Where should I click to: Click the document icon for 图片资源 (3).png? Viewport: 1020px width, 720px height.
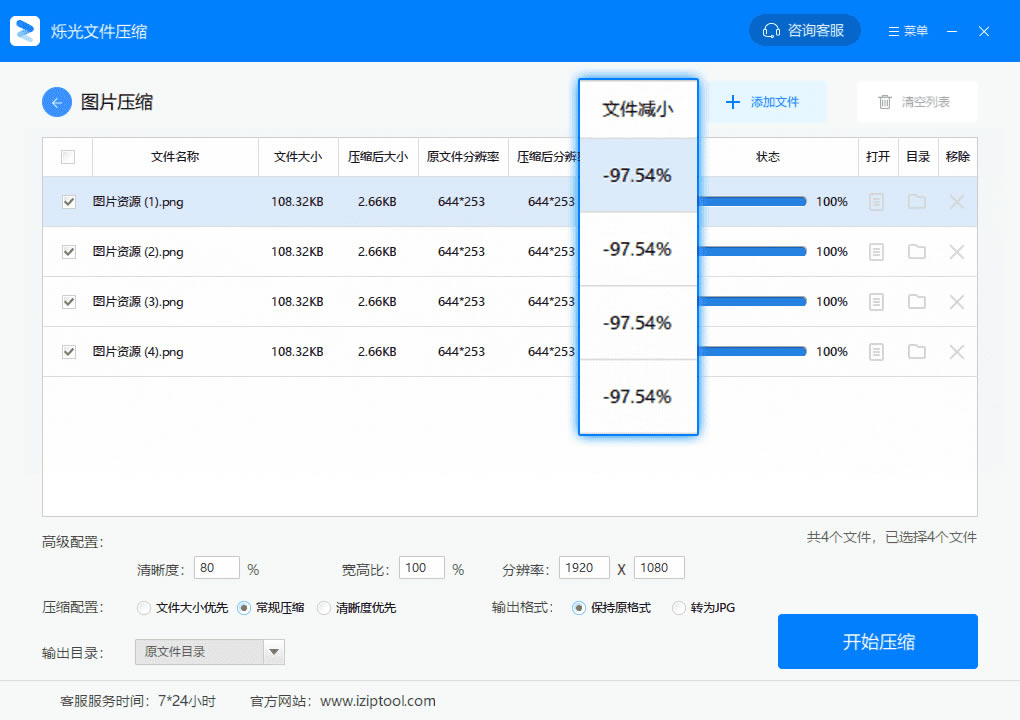coord(877,301)
